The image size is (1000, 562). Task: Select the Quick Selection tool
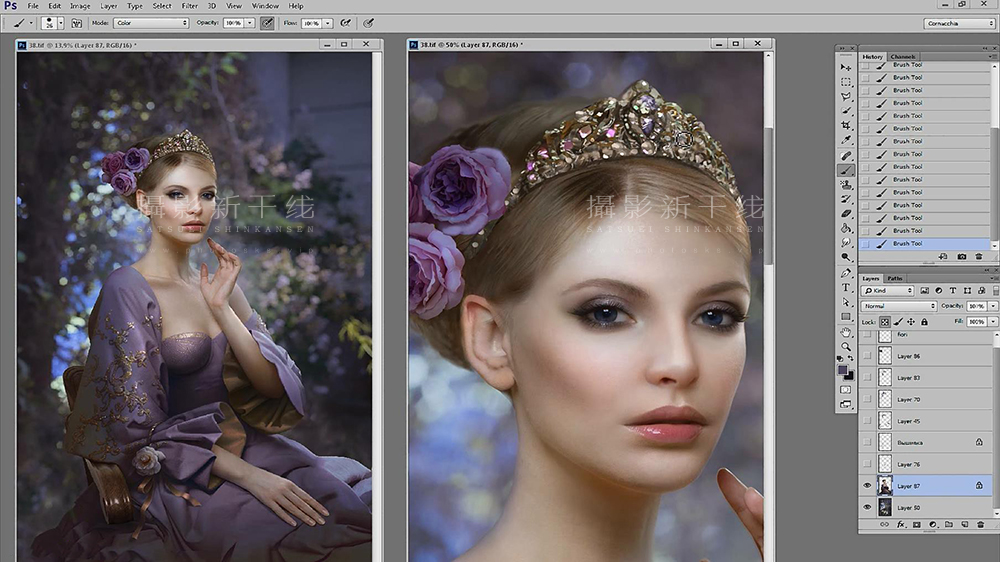pos(846,111)
